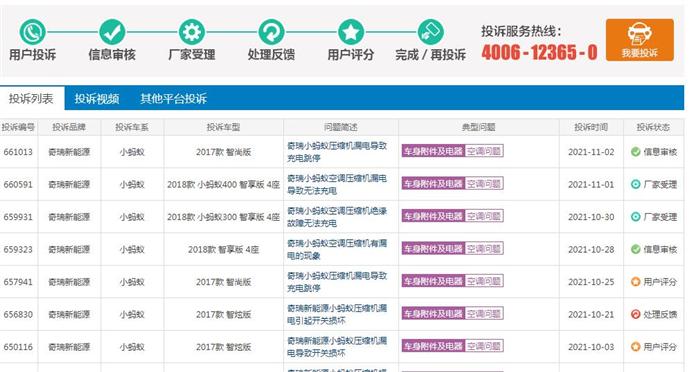Click the 处理反馈 status icon for 656830
The image size is (700, 372).
(x=636, y=314)
